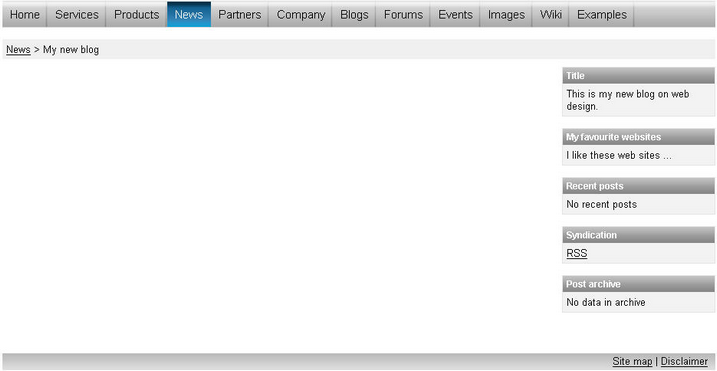717x371 pixels.
Task: Click the 'No data in archive' text
Action: pos(606,302)
